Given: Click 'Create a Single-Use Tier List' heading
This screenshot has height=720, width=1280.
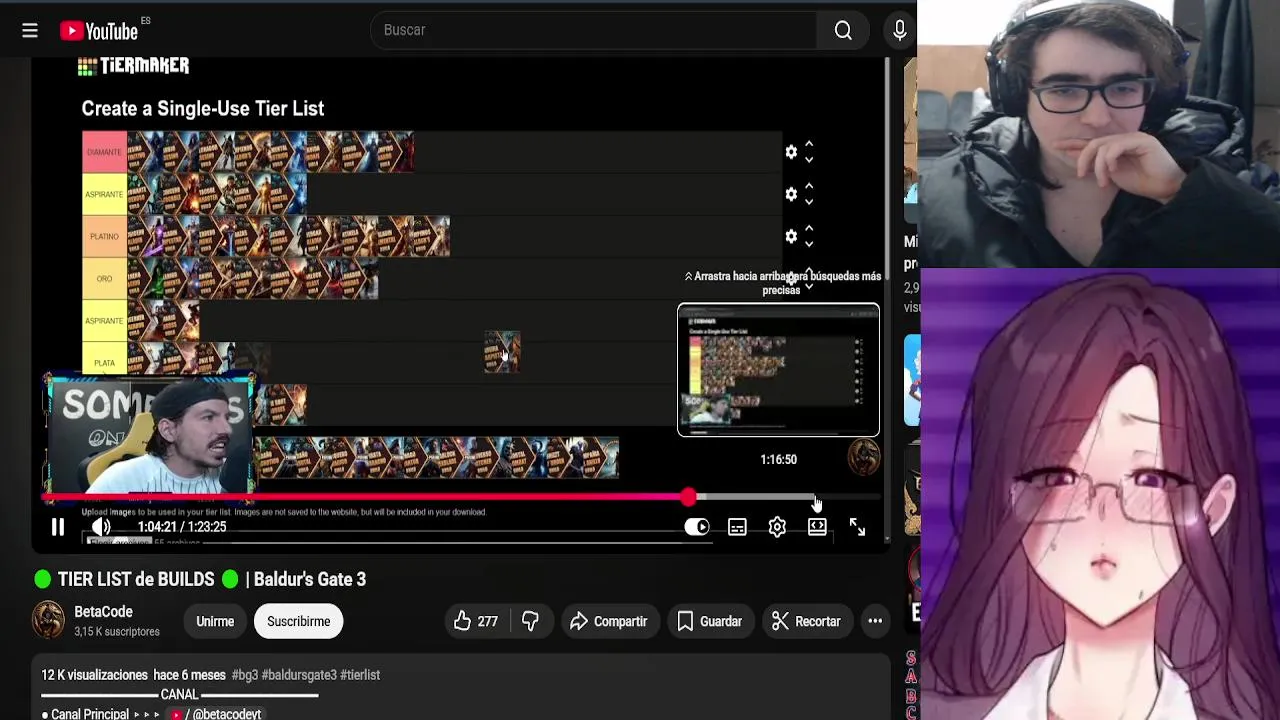Looking at the screenshot, I should pyautogui.click(x=203, y=108).
